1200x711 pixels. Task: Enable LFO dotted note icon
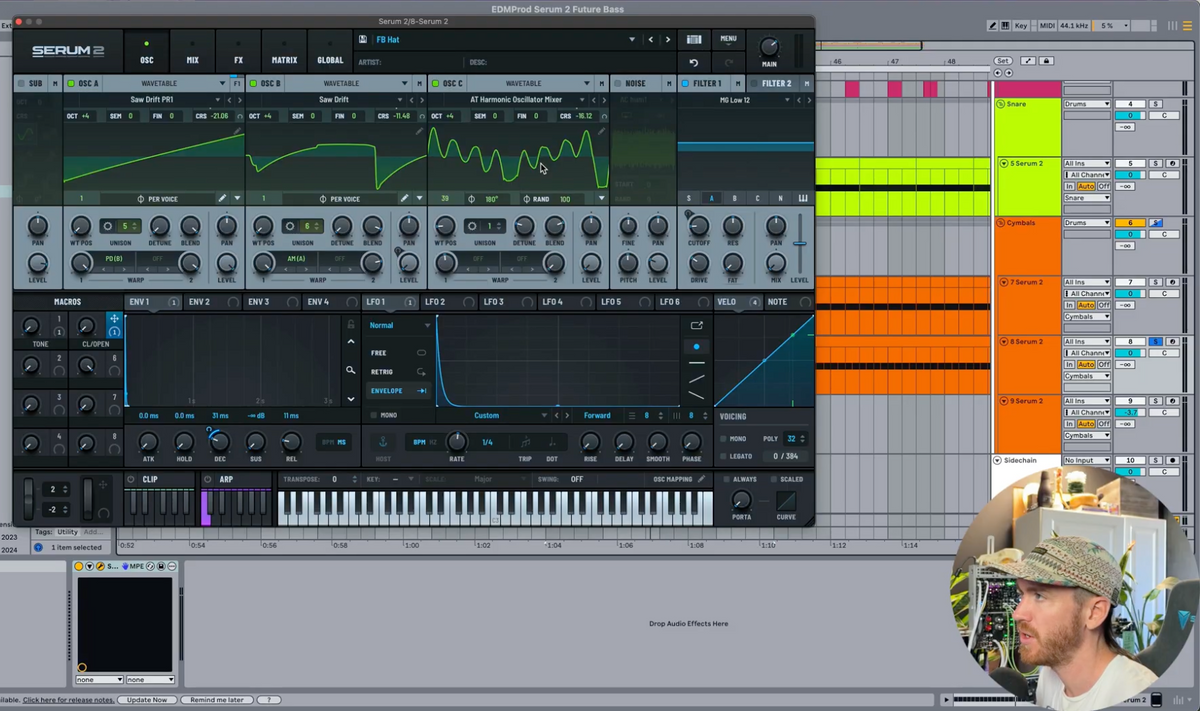coord(552,442)
